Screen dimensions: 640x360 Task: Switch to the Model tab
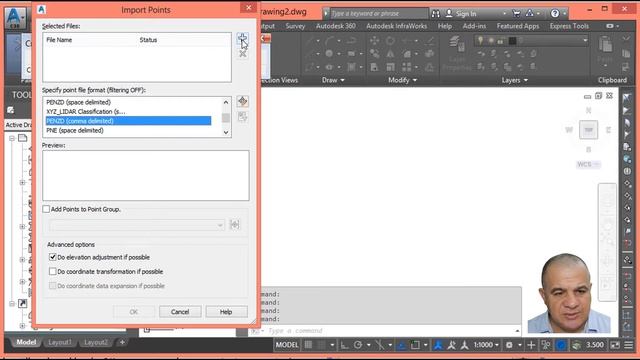26,342
